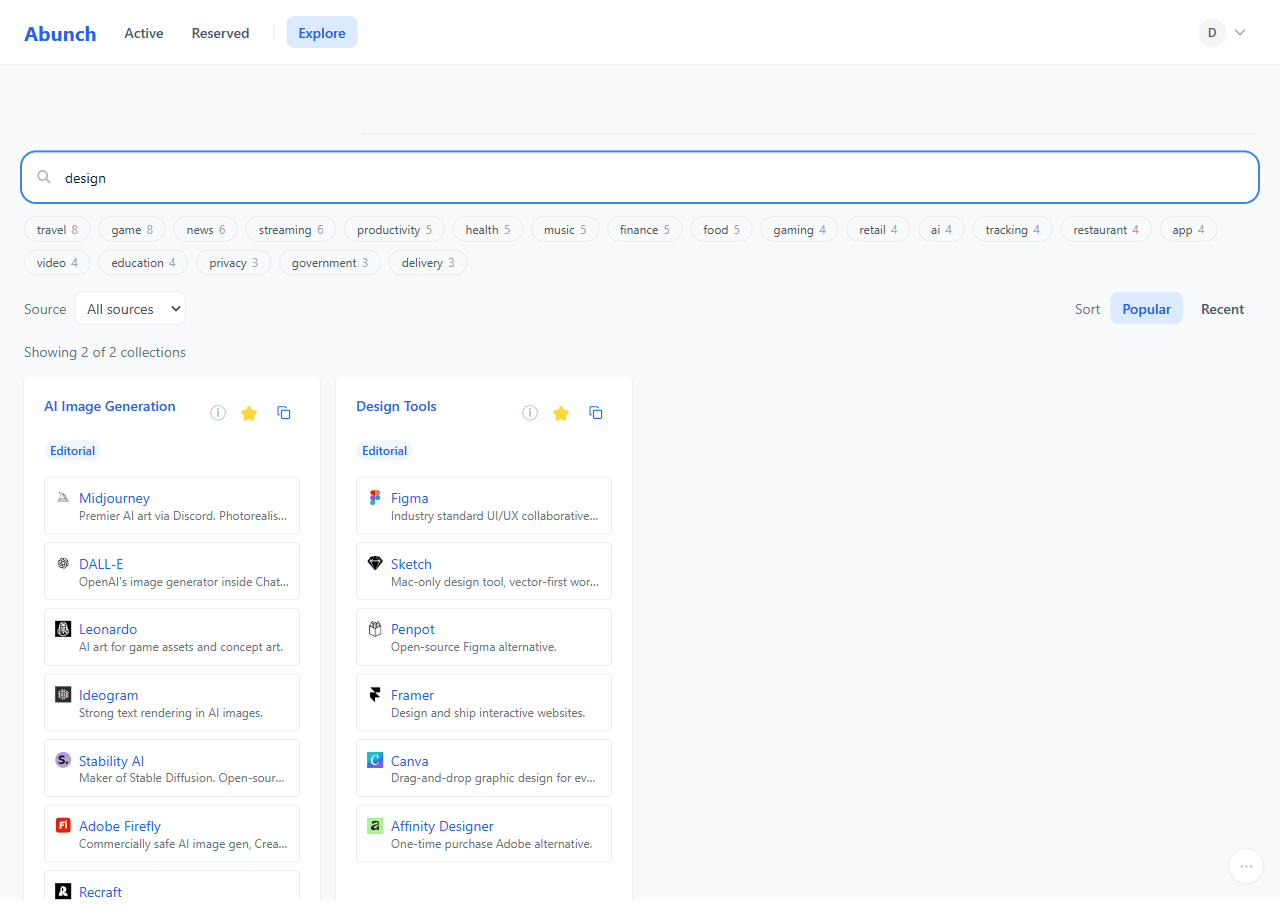
Task: Open the Midjourney link
Action: coord(115,498)
